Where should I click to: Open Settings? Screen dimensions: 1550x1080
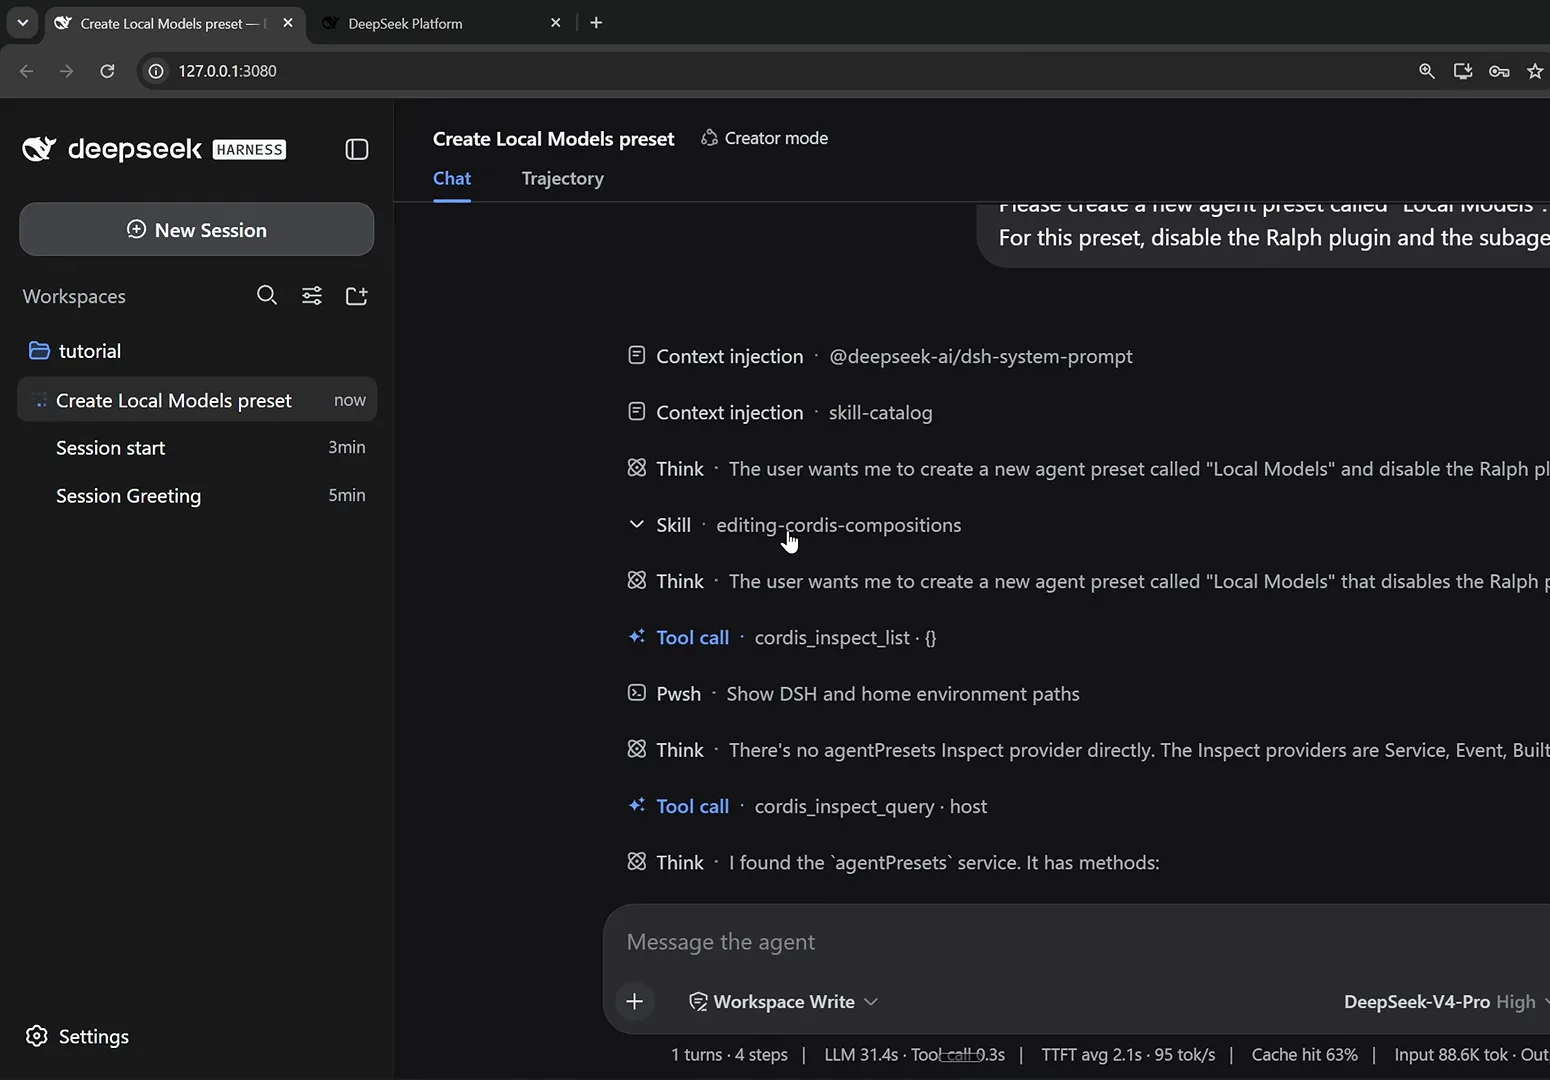(x=78, y=1036)
